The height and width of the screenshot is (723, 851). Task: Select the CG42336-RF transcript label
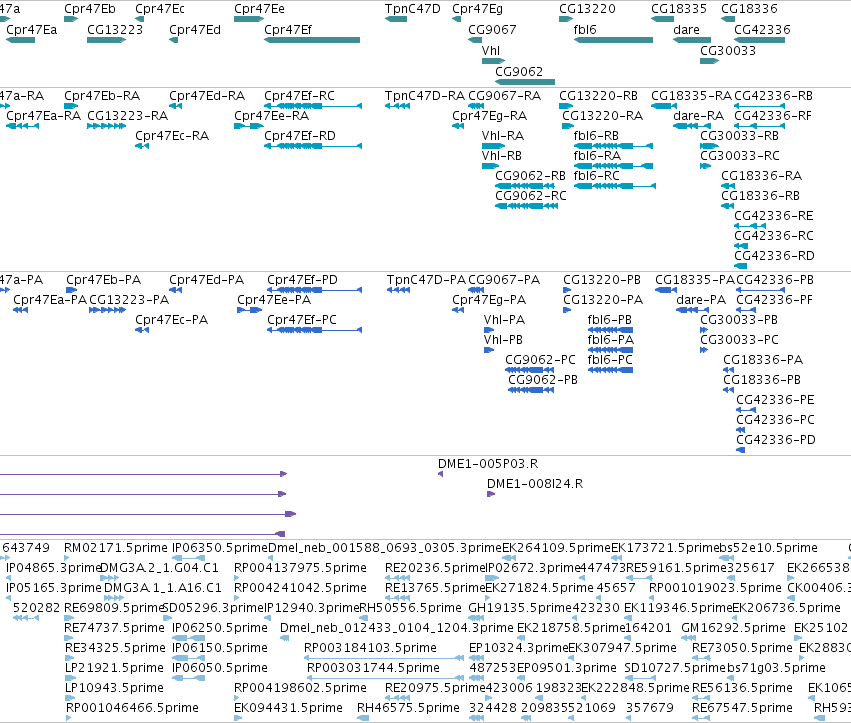tap(773, 116)
